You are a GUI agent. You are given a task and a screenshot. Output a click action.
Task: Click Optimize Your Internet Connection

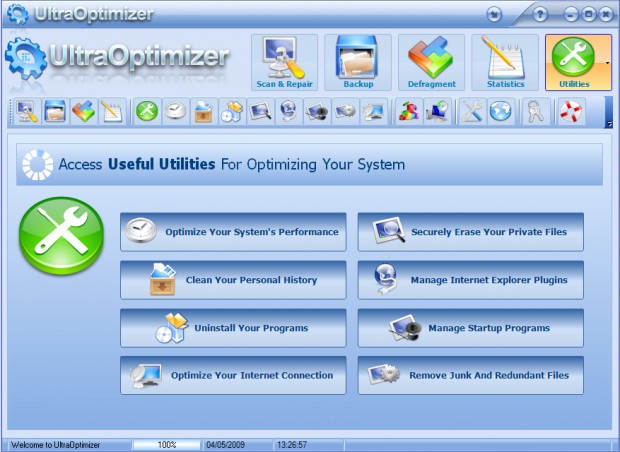coord(233,375)
